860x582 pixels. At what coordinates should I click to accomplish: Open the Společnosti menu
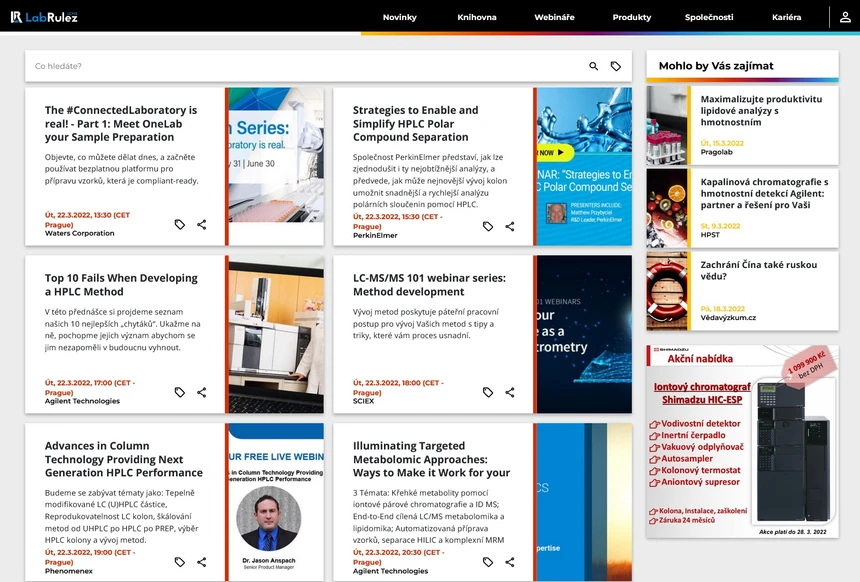pos(709,17)
